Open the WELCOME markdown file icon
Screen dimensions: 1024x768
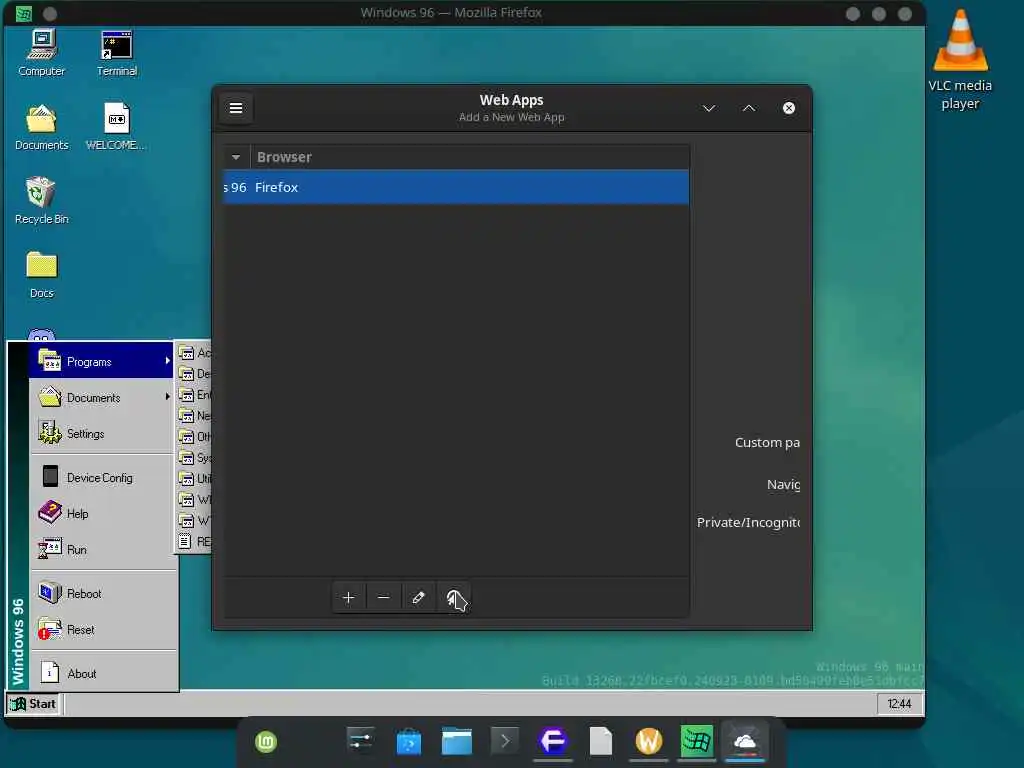(x=116, y=127)
